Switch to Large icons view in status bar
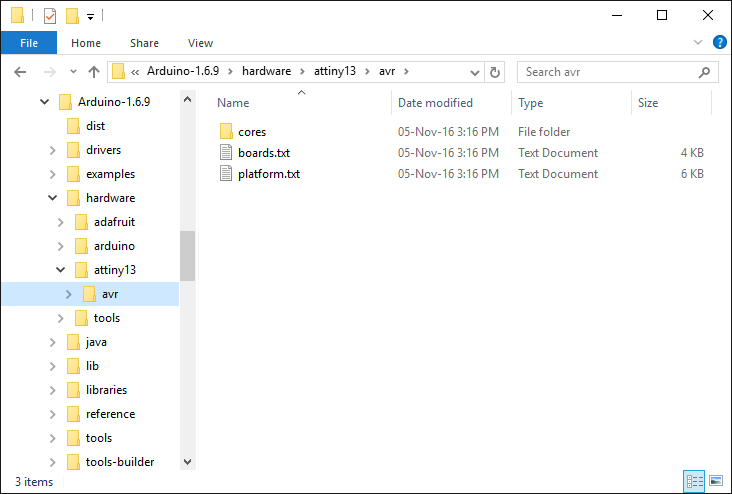 tap(716, 481)
